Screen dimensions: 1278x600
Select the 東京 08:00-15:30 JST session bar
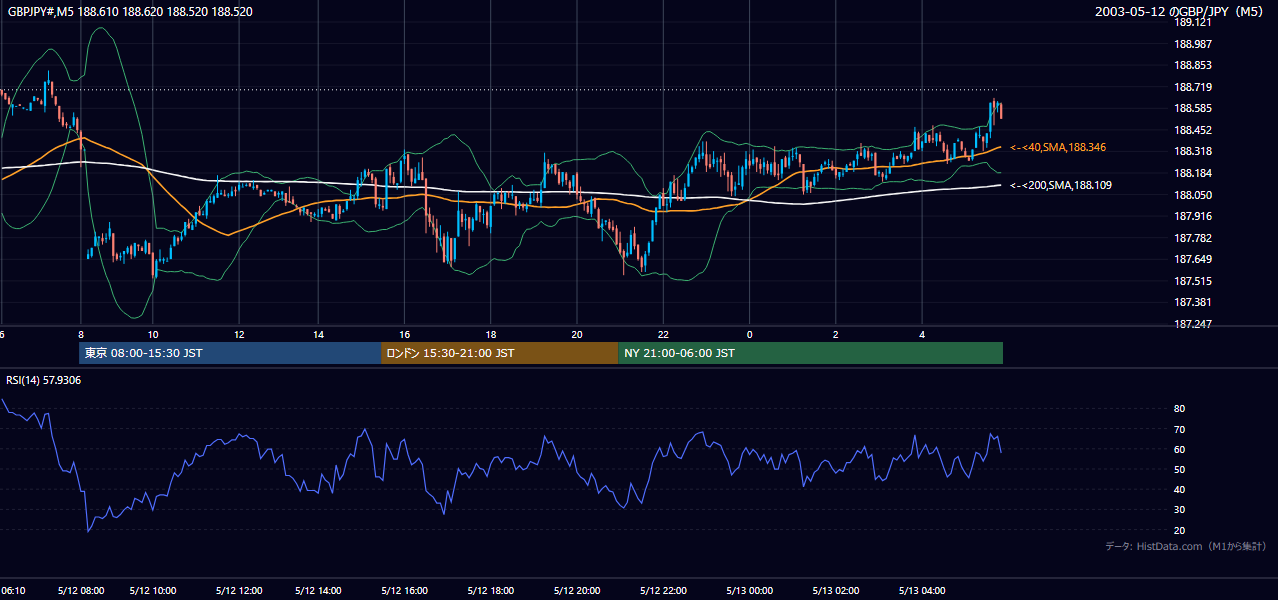click(x=230, y=353)
